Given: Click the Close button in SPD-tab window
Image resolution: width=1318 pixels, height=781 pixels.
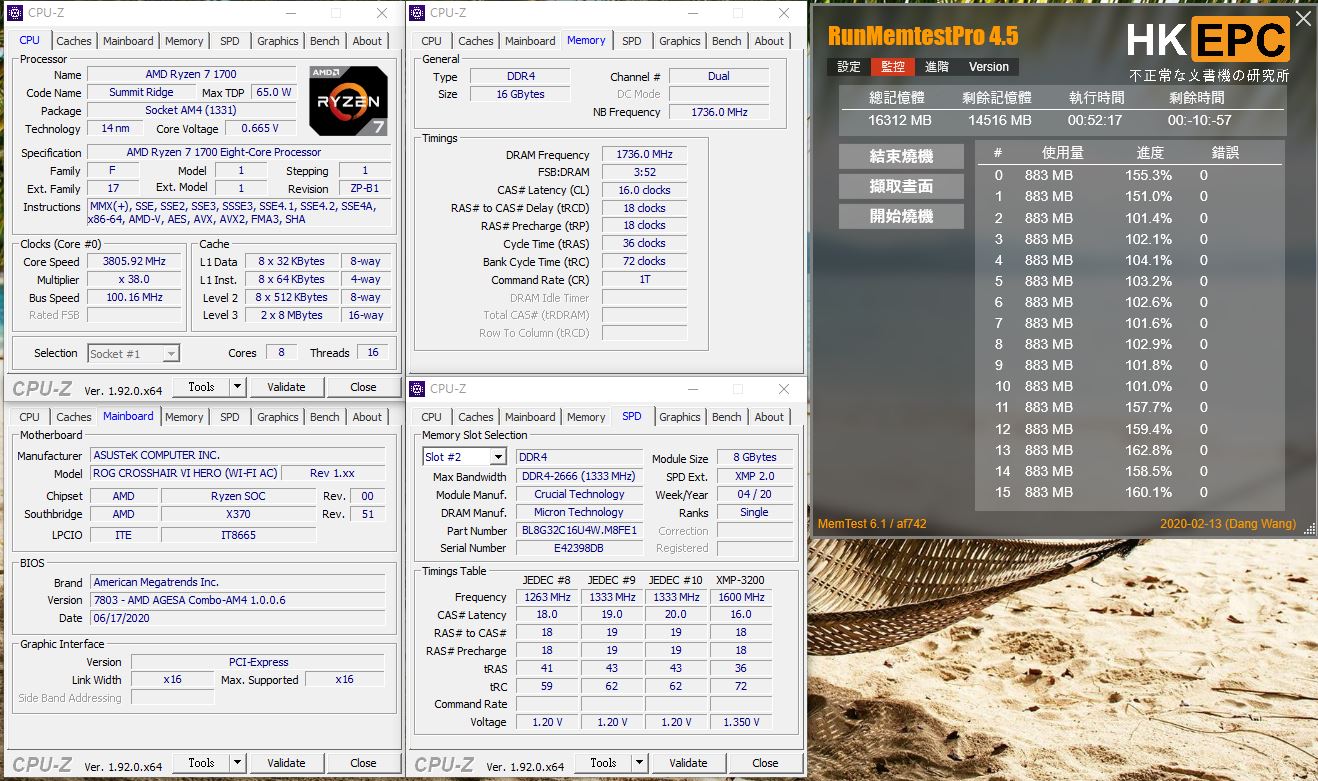Looking at the screenshot, I should (x=766, y=763).
